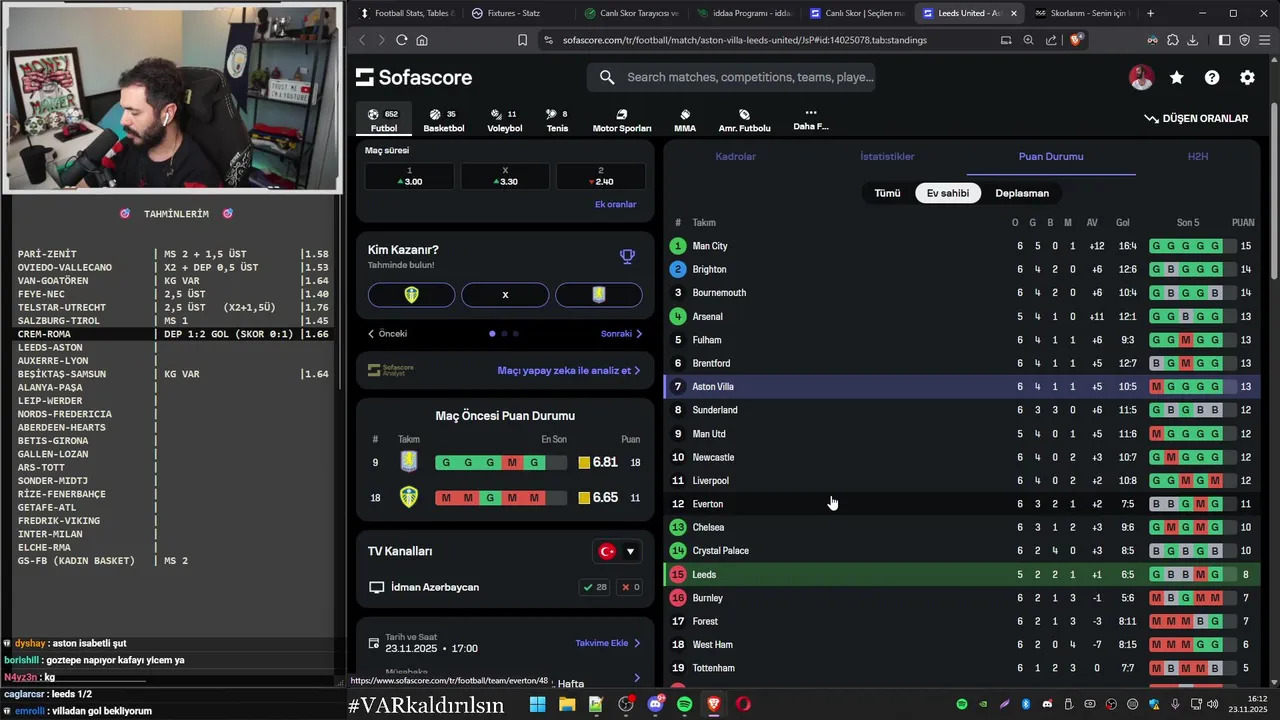Open Aston Villa crest in Maç Öncesi table
Screen dimensions: 1280x720
pos(408,462)
